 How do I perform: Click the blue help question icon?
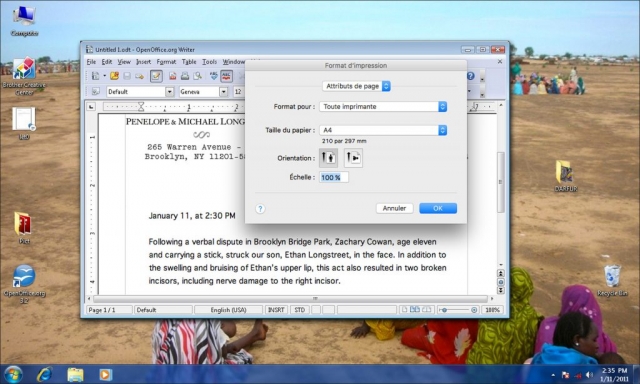point(470,76)
